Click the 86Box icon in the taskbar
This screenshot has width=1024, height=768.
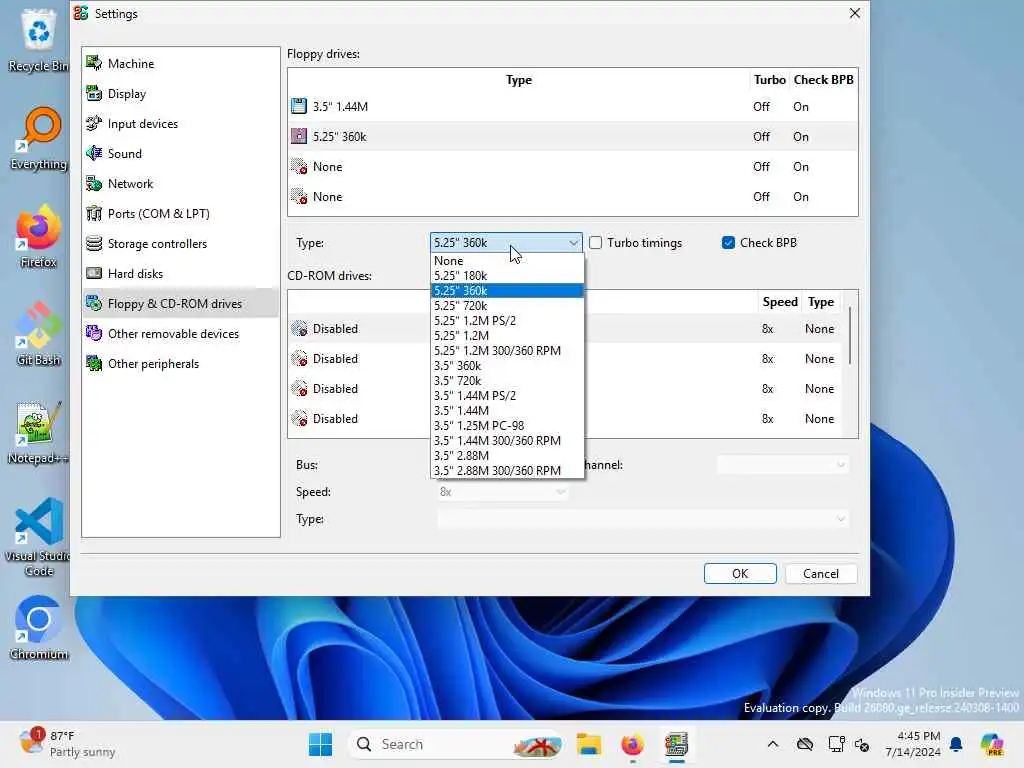[677, 744]
